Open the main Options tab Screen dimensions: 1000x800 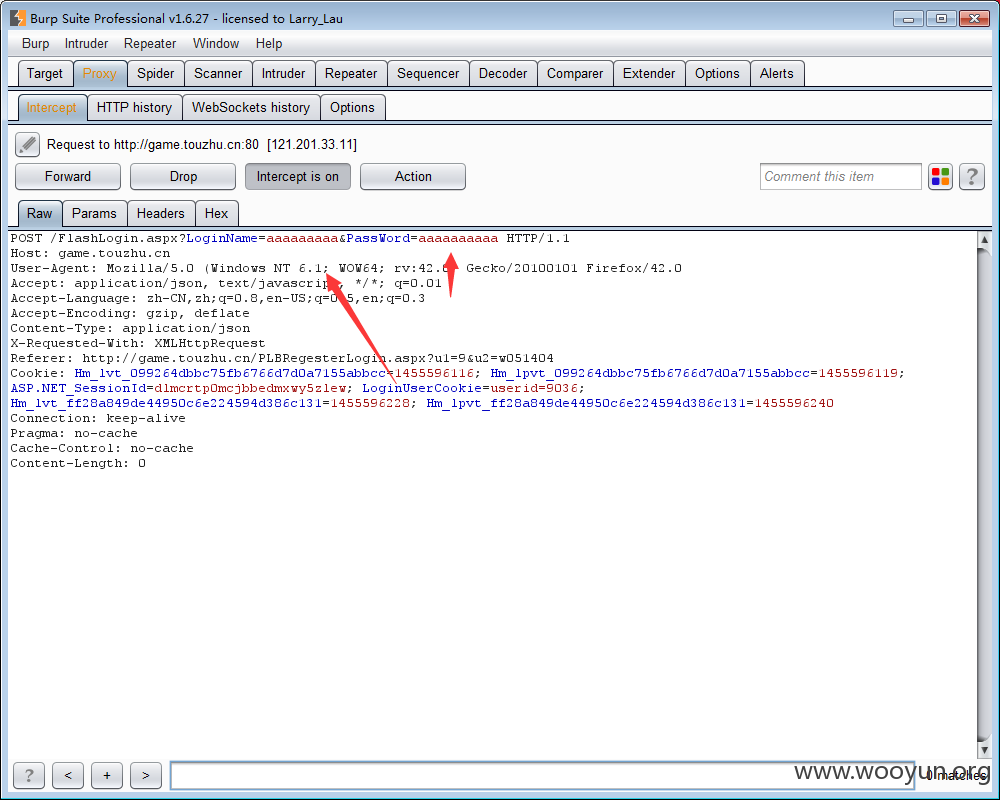click(717, 74)
